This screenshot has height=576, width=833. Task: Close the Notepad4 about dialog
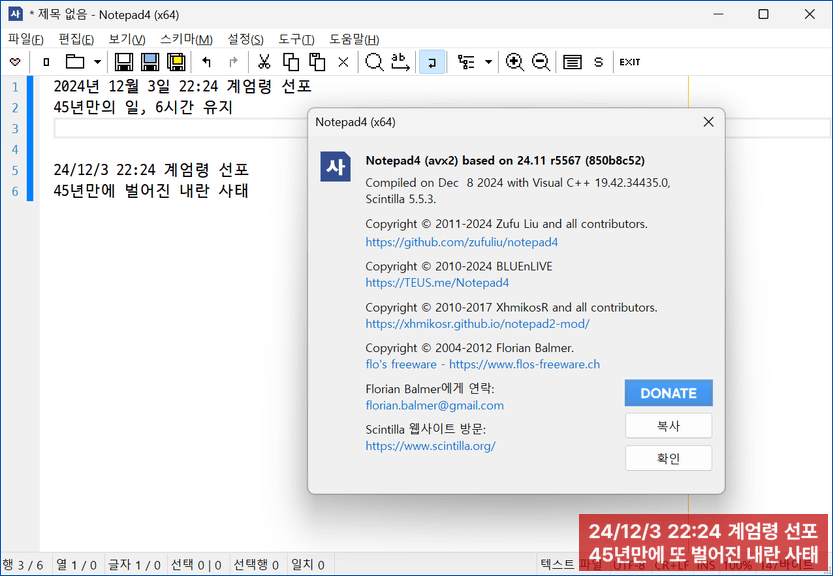(x=708, y=122)
